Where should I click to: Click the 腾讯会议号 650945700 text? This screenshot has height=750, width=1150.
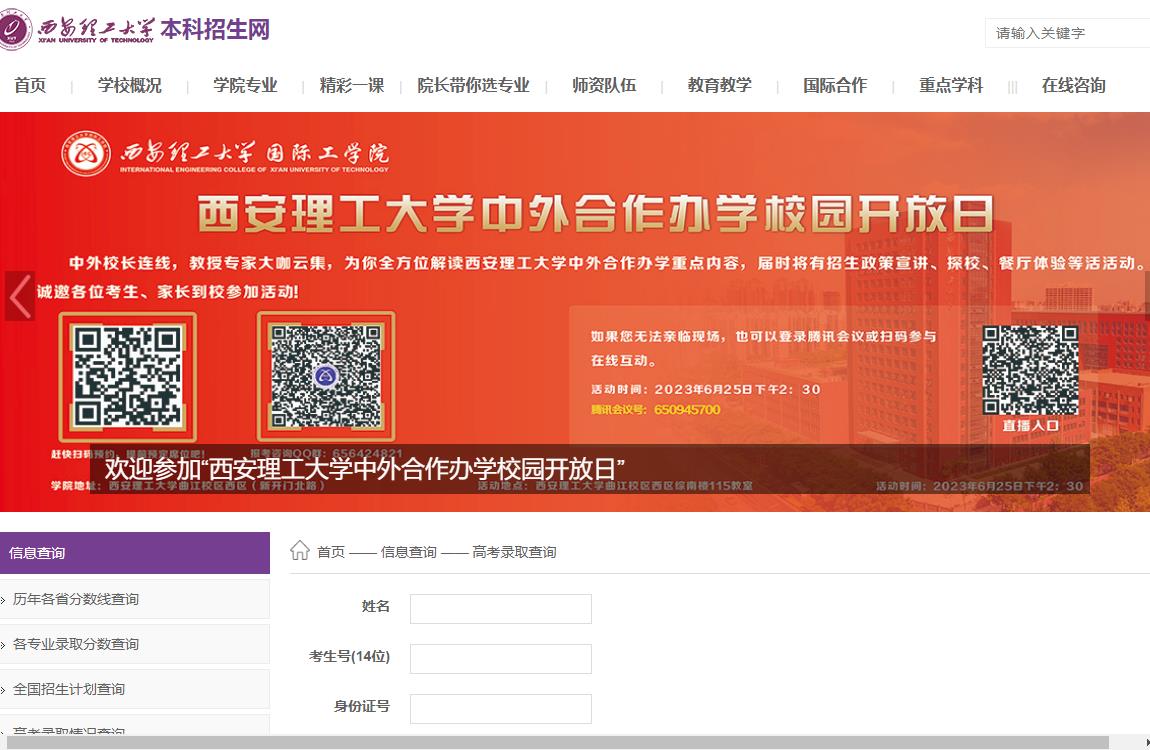(656, 409)
